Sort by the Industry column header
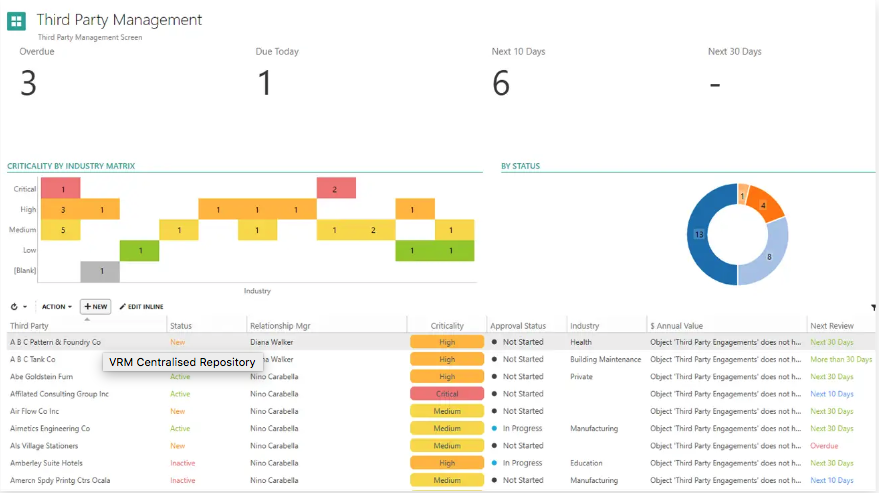Screen dimensions: 879x493 (x=584, y=326)
